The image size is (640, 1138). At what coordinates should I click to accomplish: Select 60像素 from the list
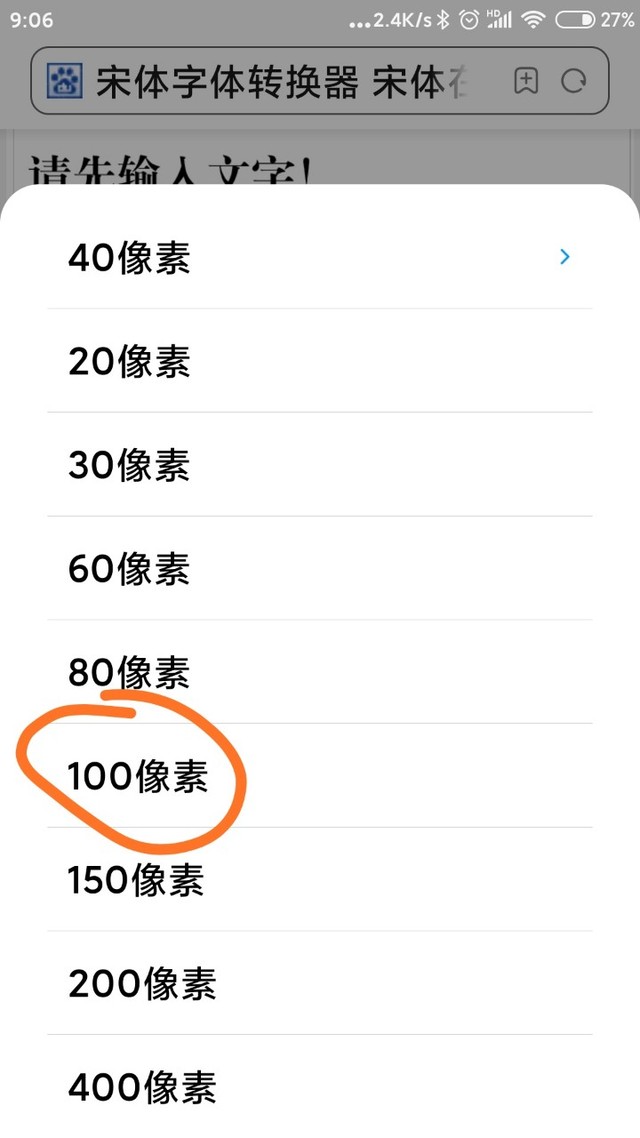tap(129, 569)
